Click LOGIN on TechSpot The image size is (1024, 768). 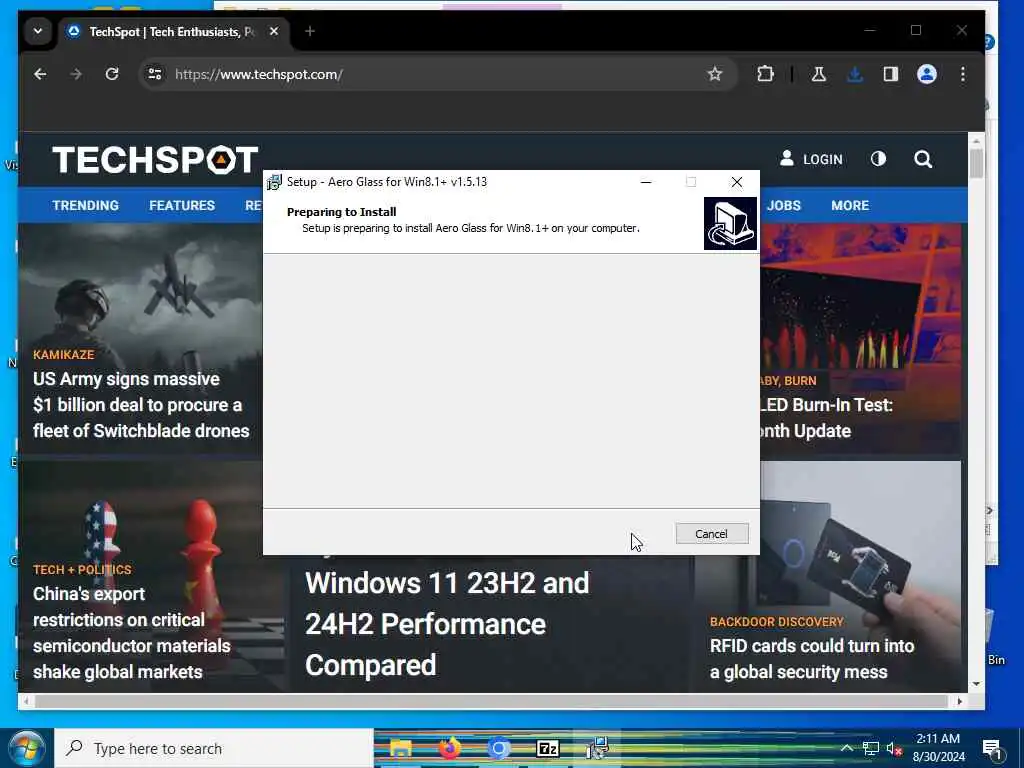click(811, 159)
